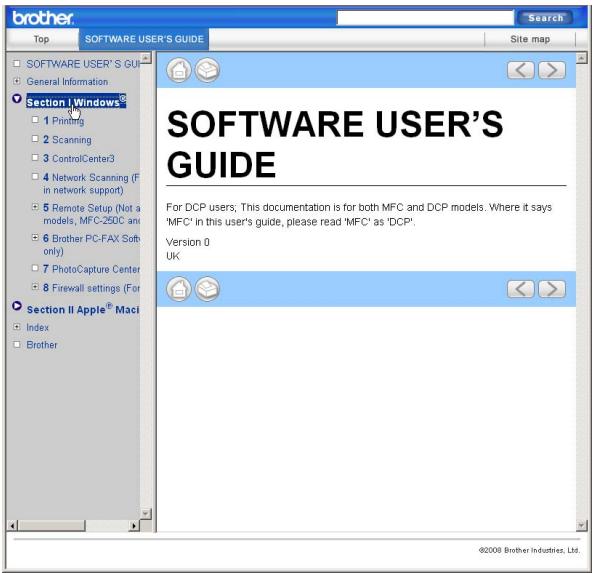Viewport: 596px width, 573px height.
Task: Click the box icon beside 7 PhotoCapture Center
Action: click(x=35, y=268)
